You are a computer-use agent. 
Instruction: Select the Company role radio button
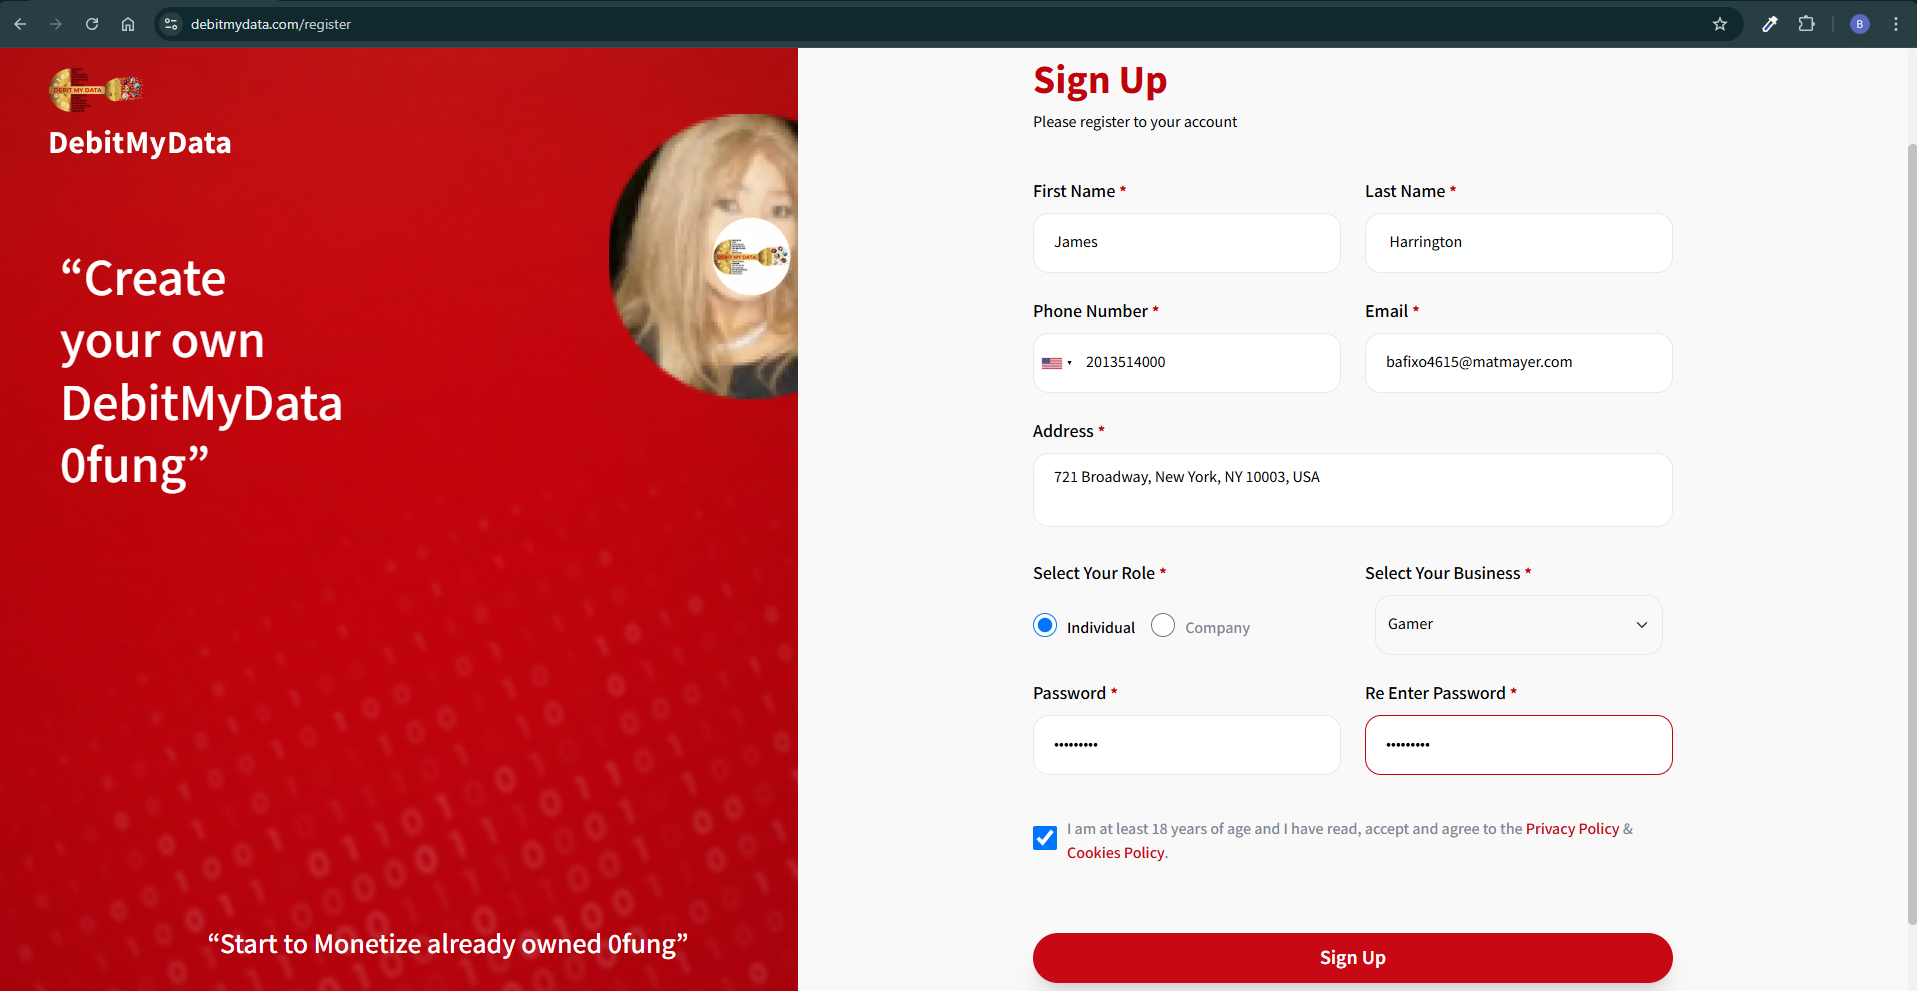(1163, 626)
